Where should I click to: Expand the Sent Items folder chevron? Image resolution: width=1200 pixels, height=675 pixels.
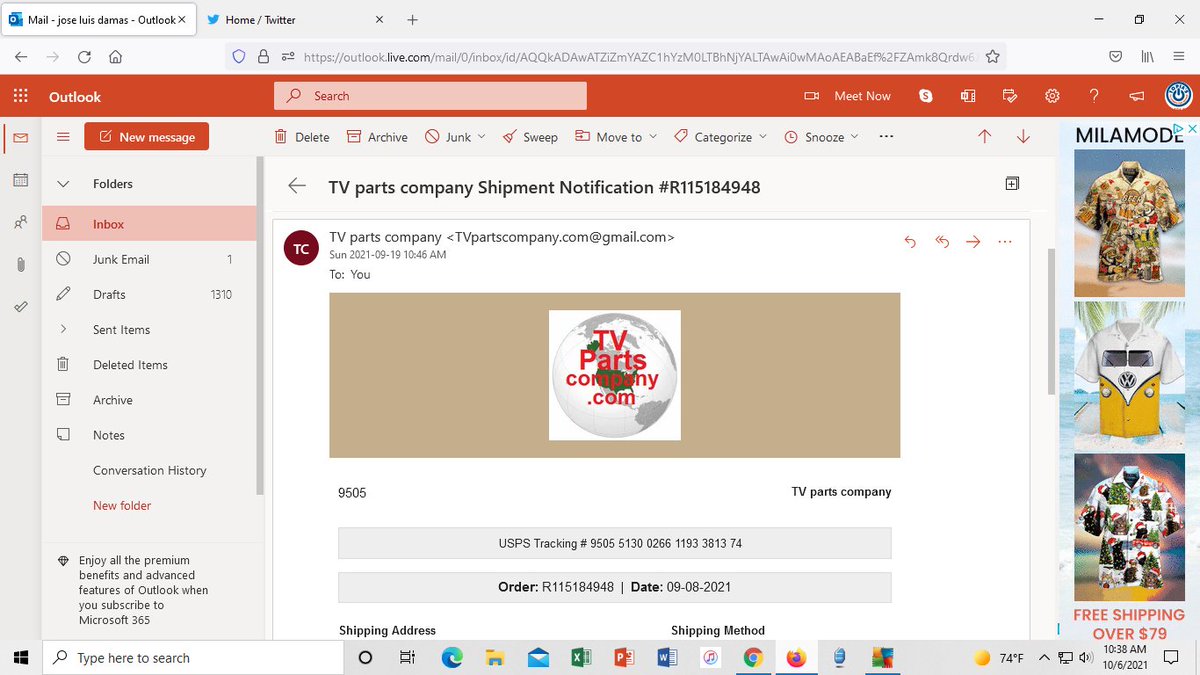(x=63, y=329)
